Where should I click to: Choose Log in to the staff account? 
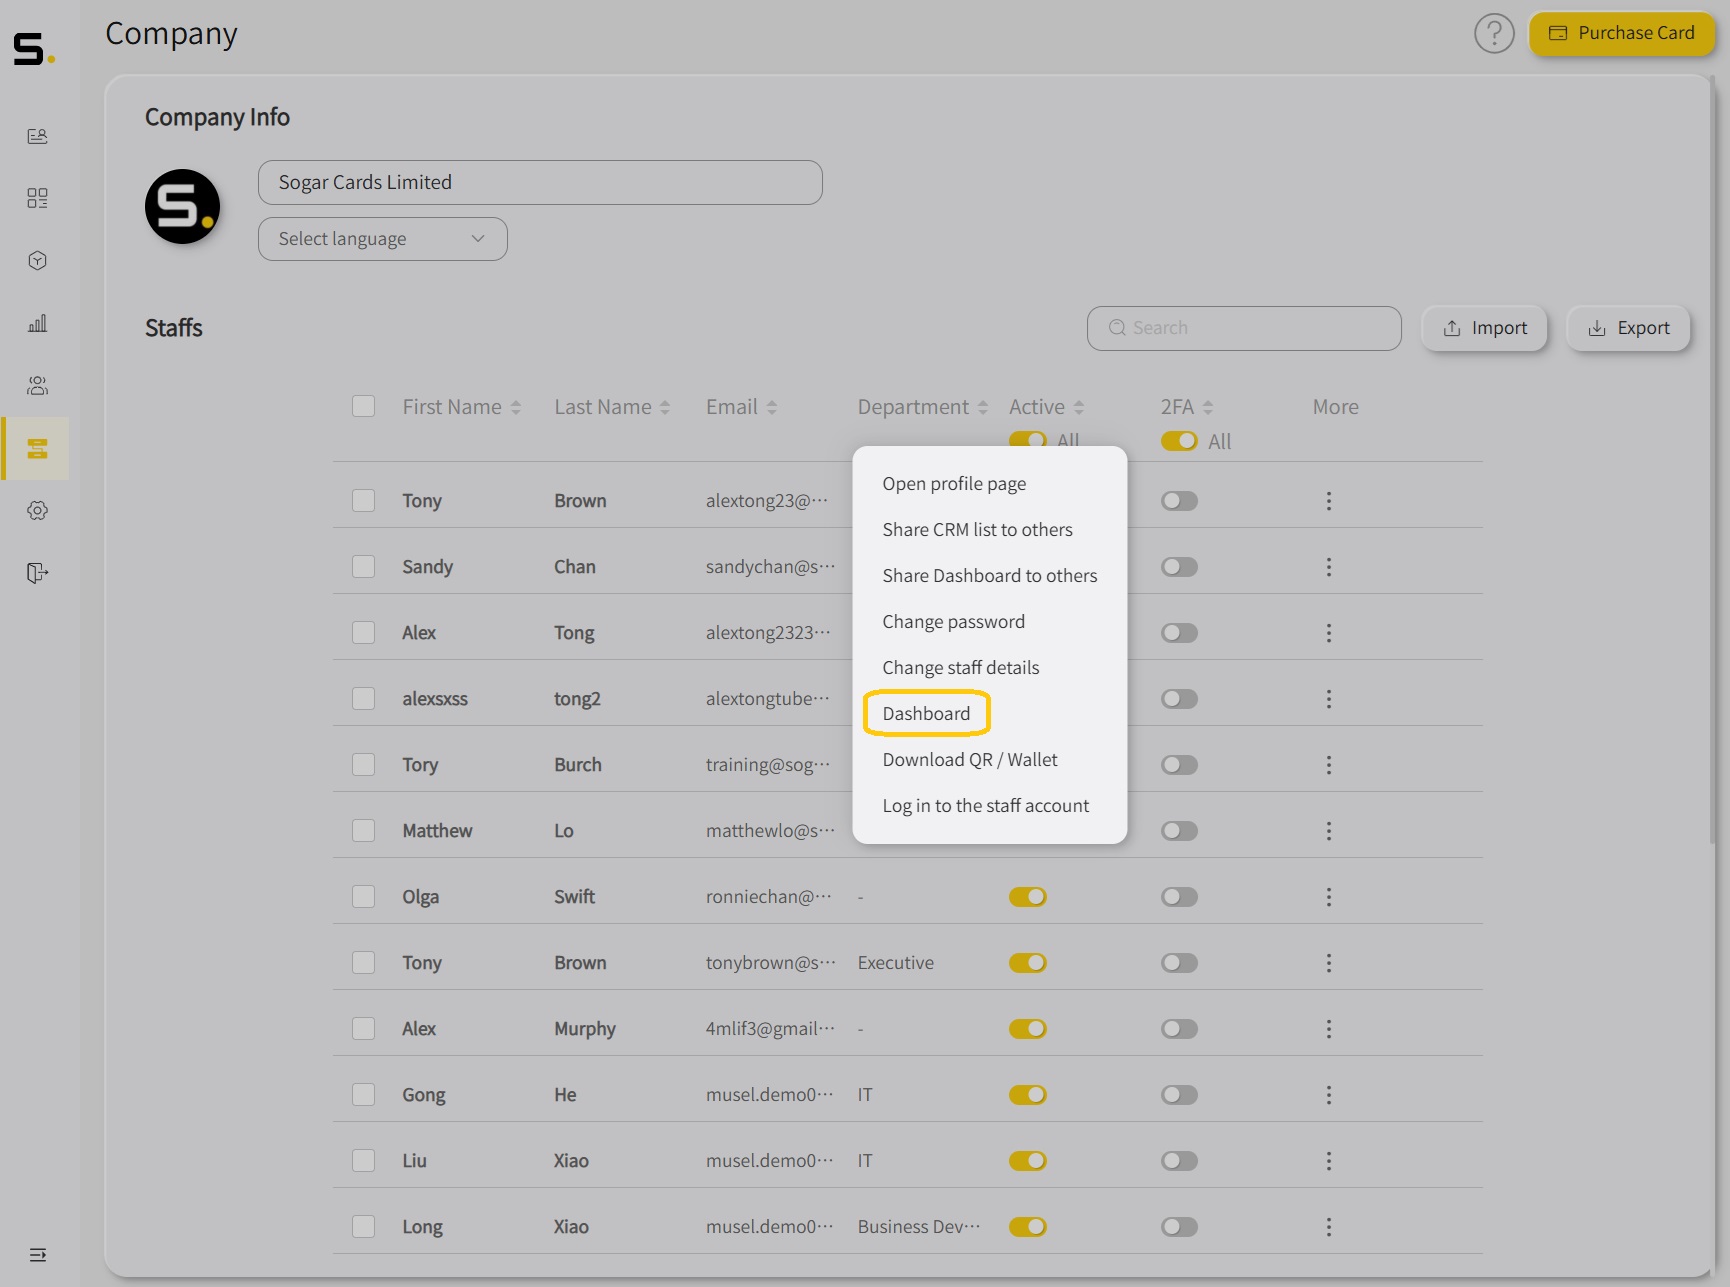(989, 806)
